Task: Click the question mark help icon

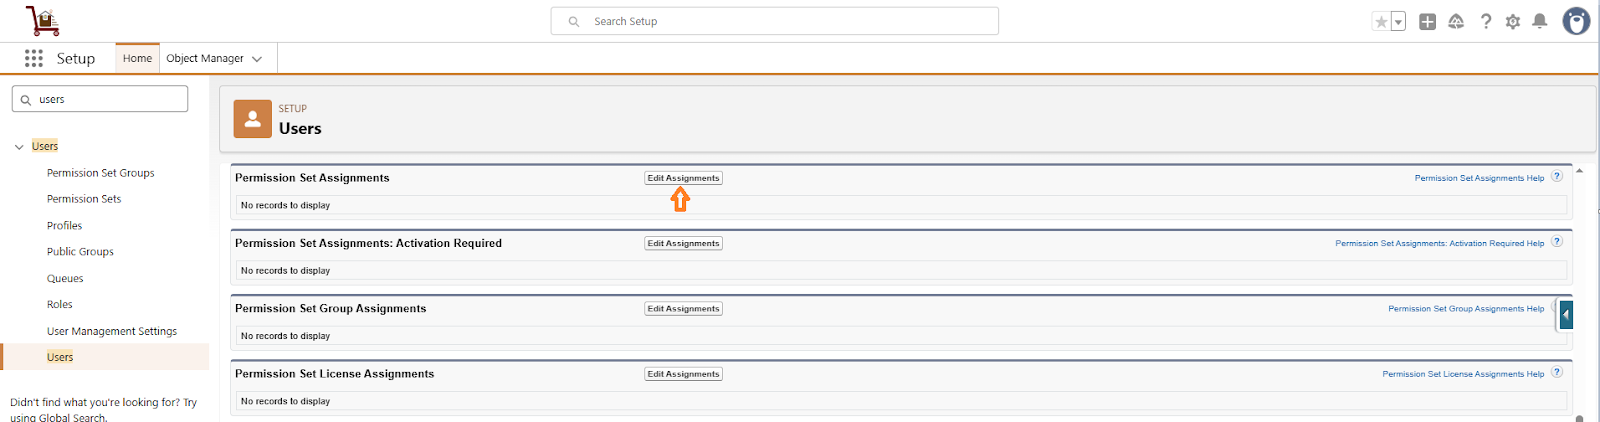Action: (x=1486, y=22)
